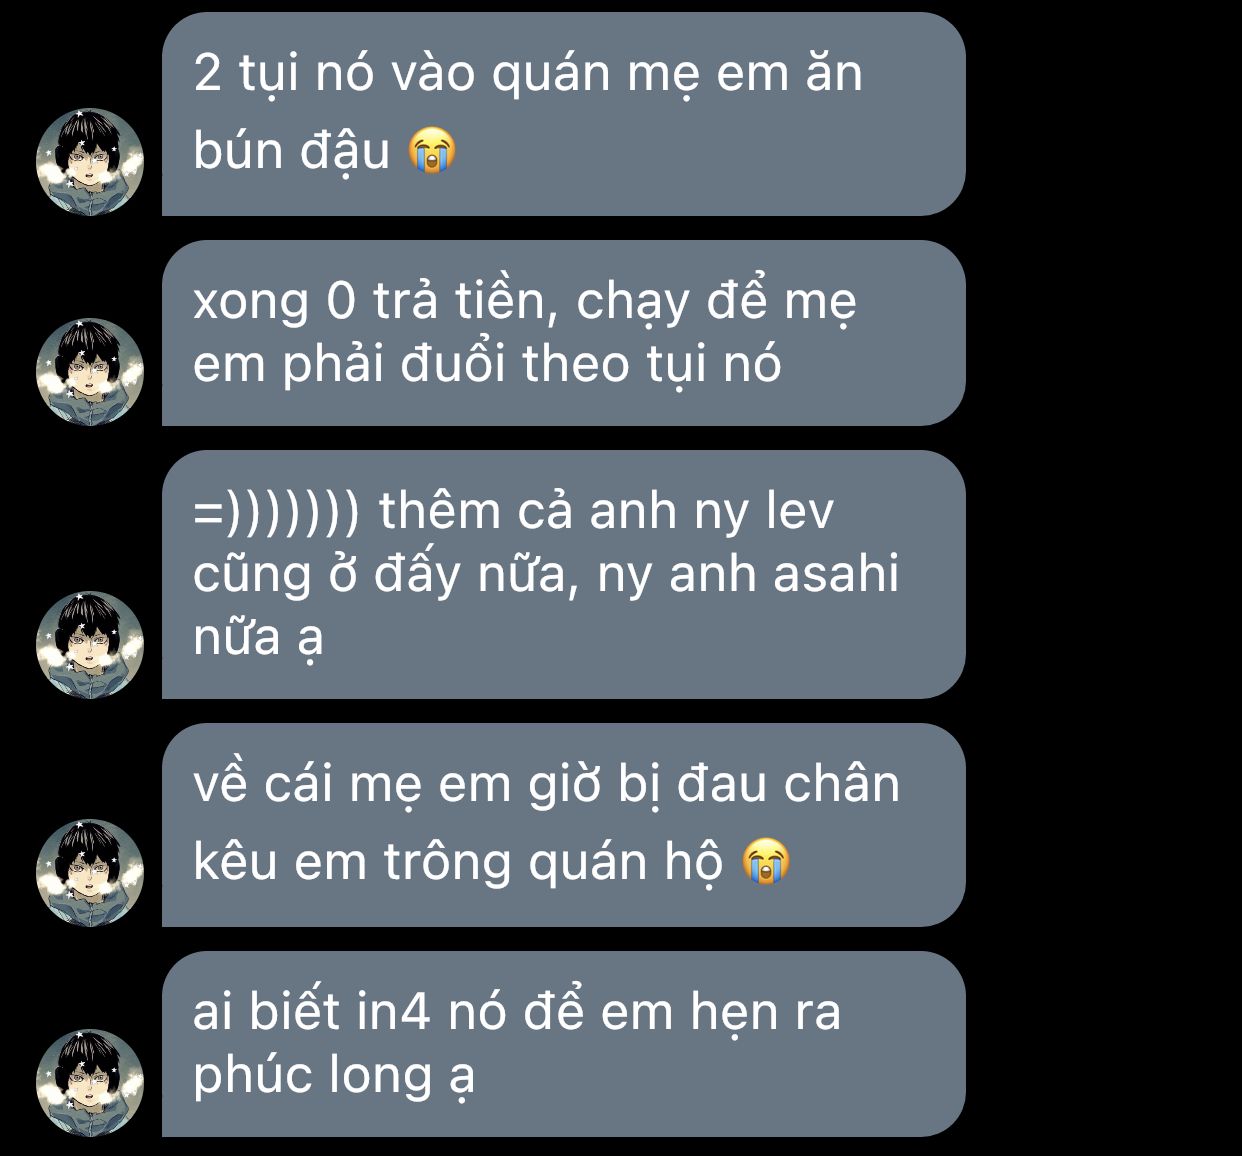The width and height of the screenshot is (1242, 1156).
Task: Open profile picture next to 'phúc long ạ' message
Action: [90, 1082]
